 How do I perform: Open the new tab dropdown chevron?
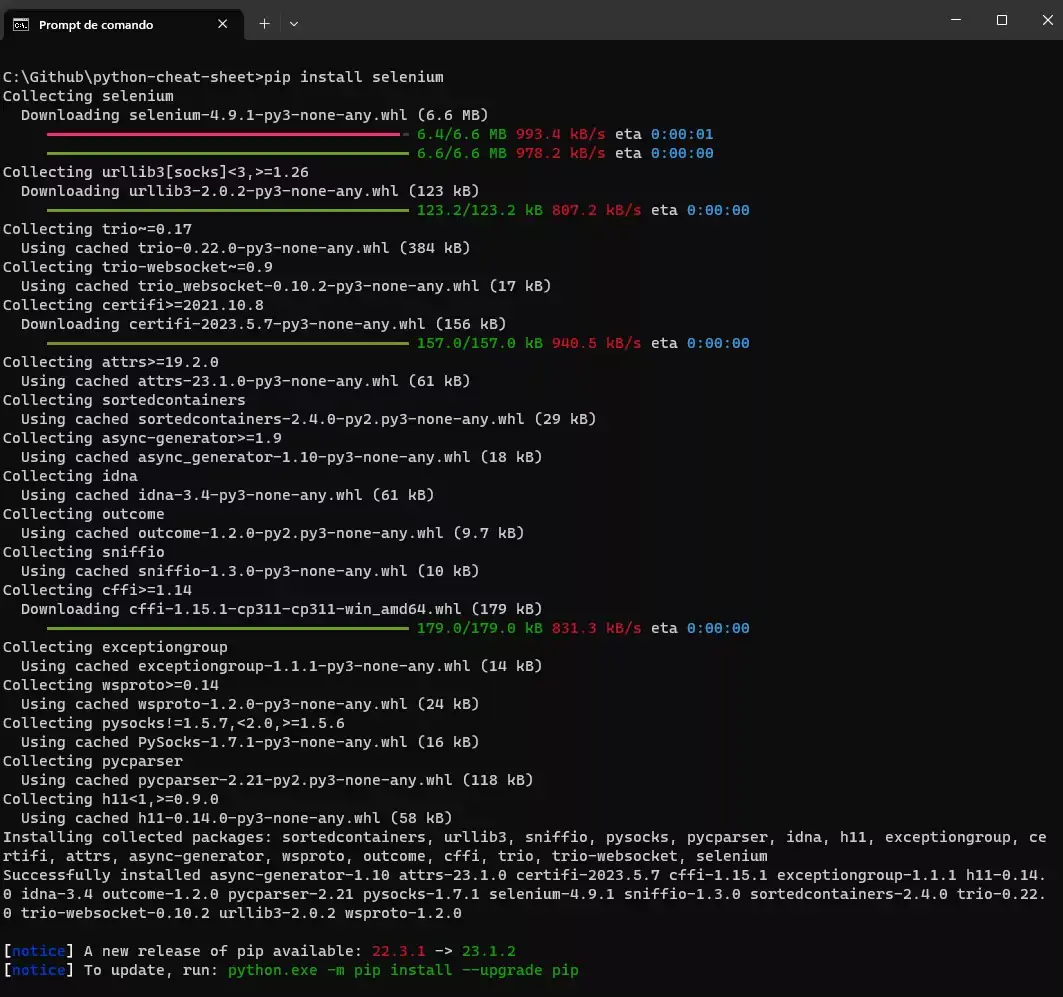[294, 24]
